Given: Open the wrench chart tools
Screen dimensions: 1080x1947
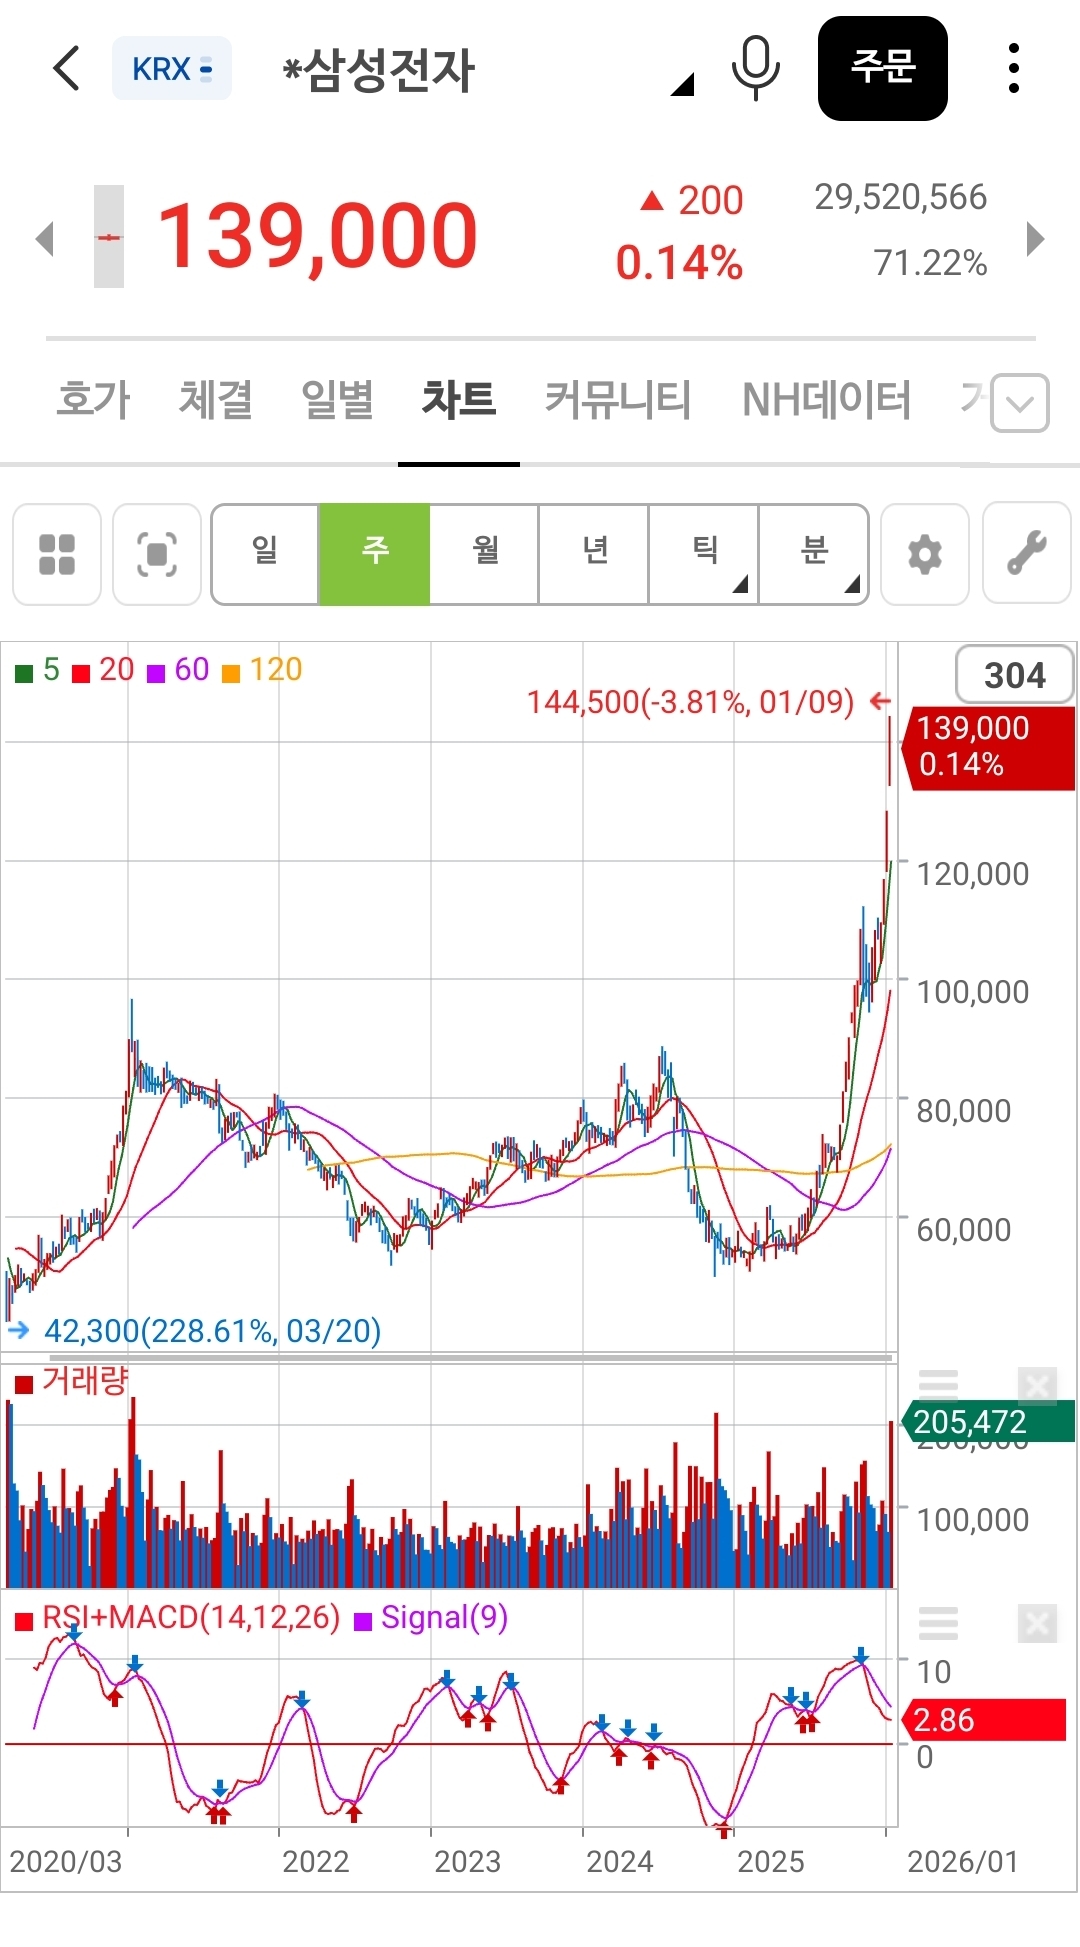Looking at the screenshot, I should click(1027, 554).
